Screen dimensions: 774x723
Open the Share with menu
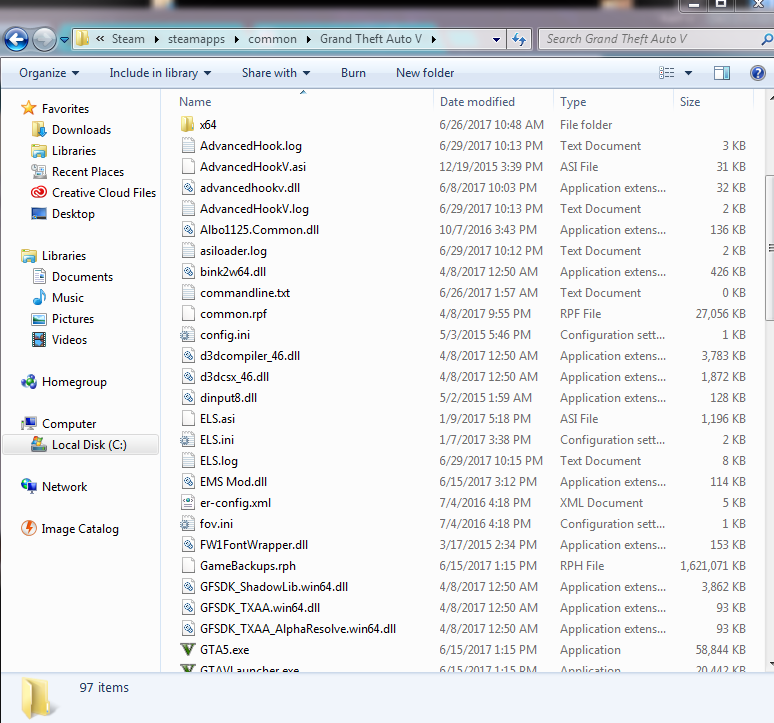(275, 73)
